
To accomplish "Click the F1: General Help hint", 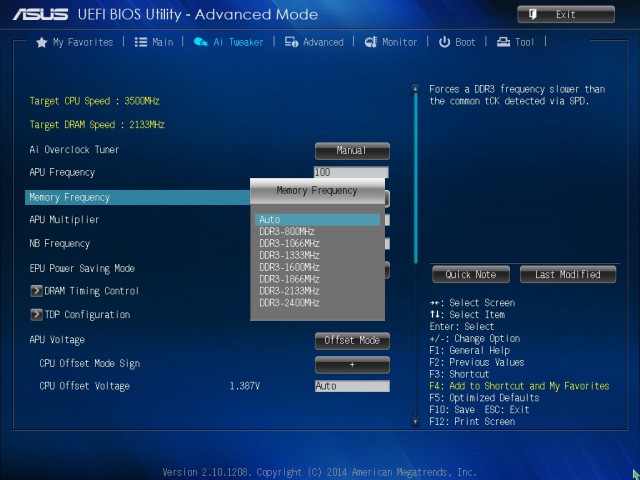I will click(x=469, y=351).
